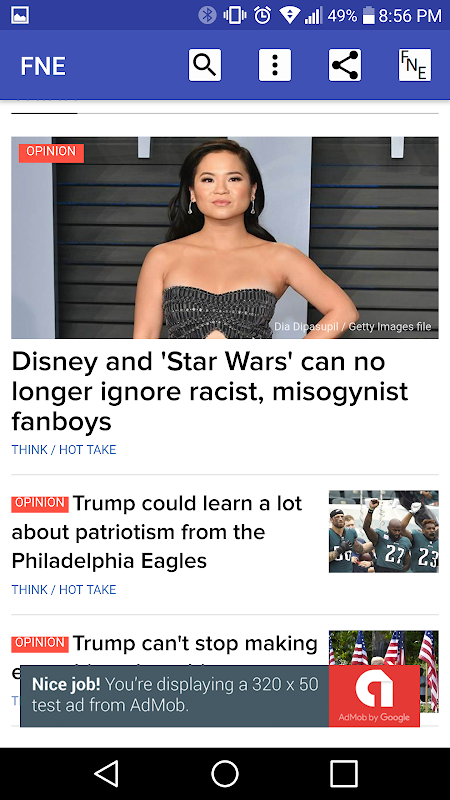Open Trump and Philadelphia Eagles article headline

(157, 532)
